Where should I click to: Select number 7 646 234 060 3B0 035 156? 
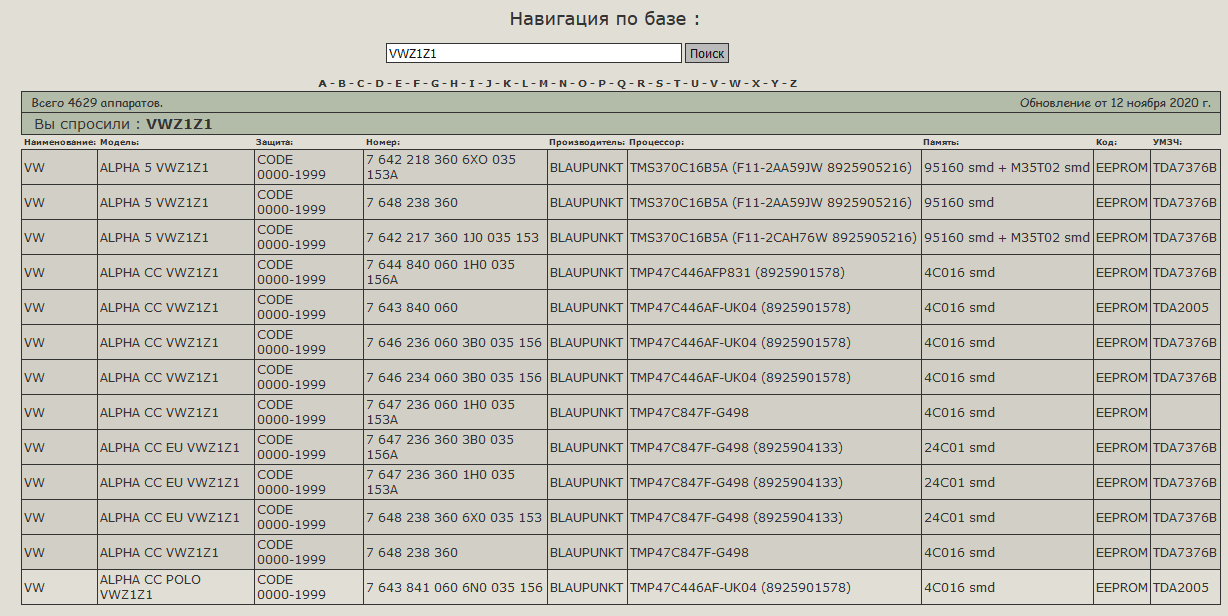[455, 377]
